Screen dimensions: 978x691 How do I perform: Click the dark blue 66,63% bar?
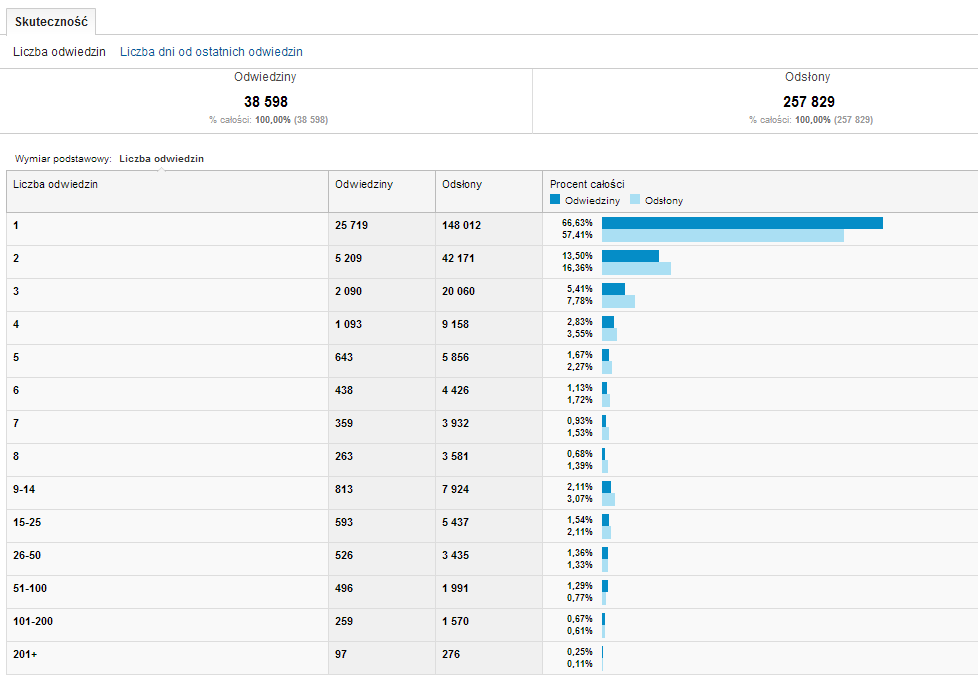pos(742,223)
